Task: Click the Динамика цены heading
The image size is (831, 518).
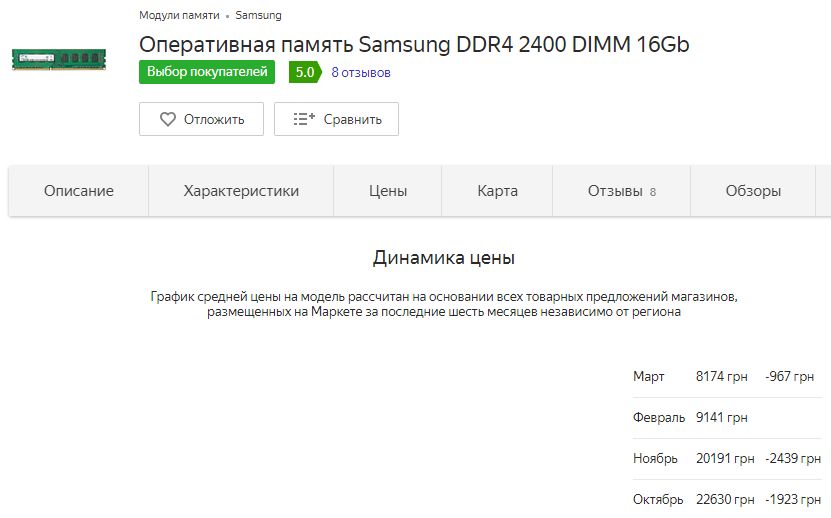Action: 444,258
